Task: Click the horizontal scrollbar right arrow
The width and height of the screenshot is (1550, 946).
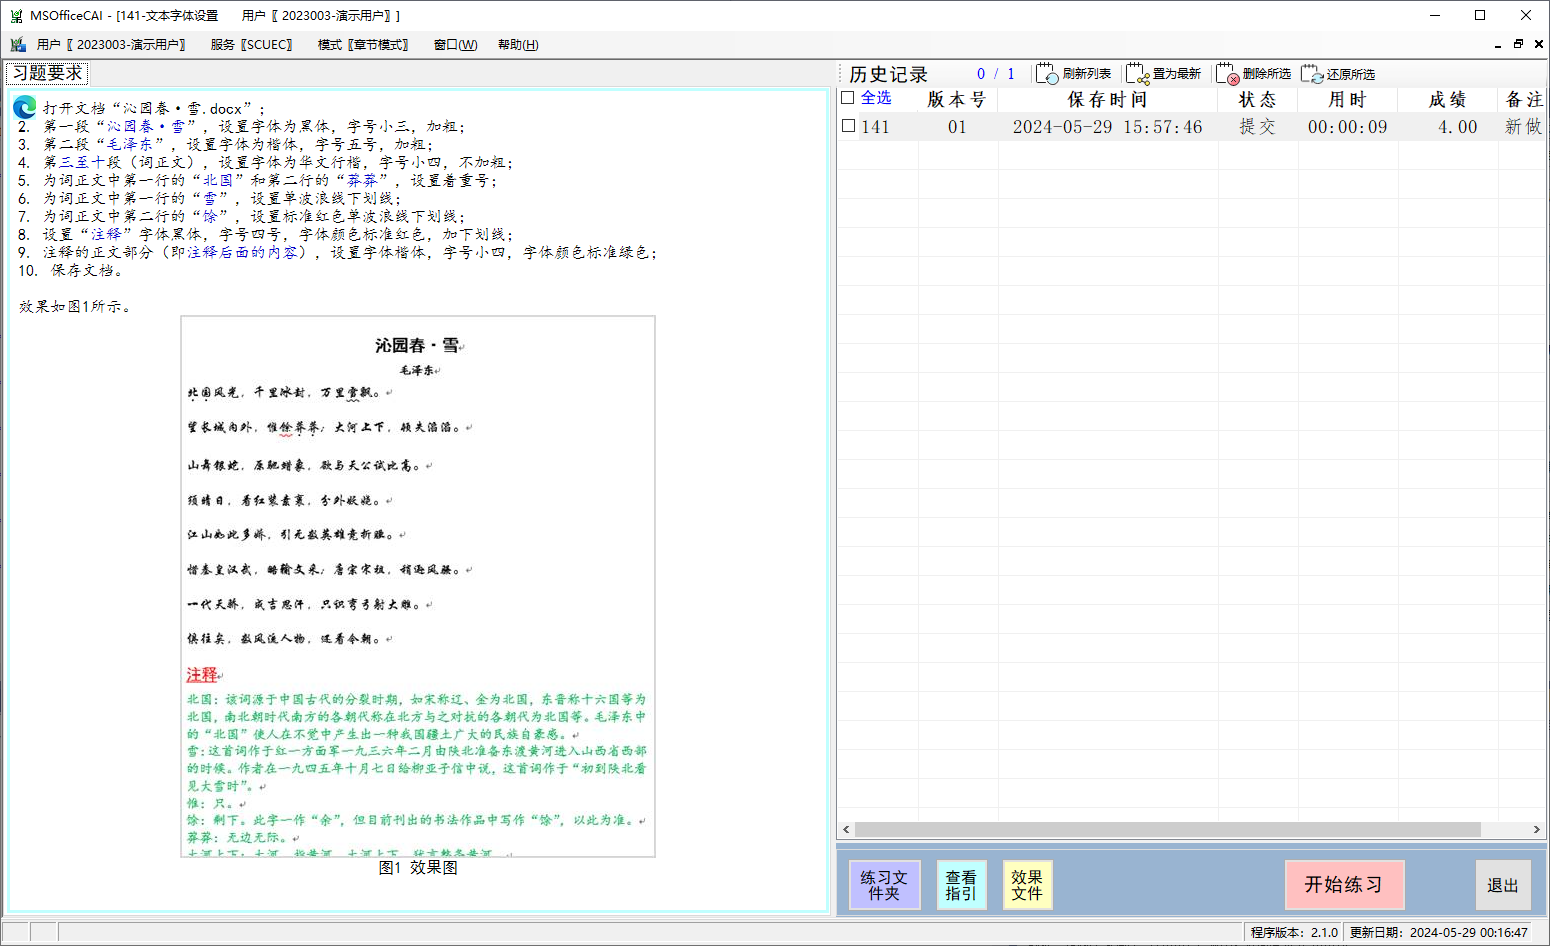Action: (x=1537, y=830)
